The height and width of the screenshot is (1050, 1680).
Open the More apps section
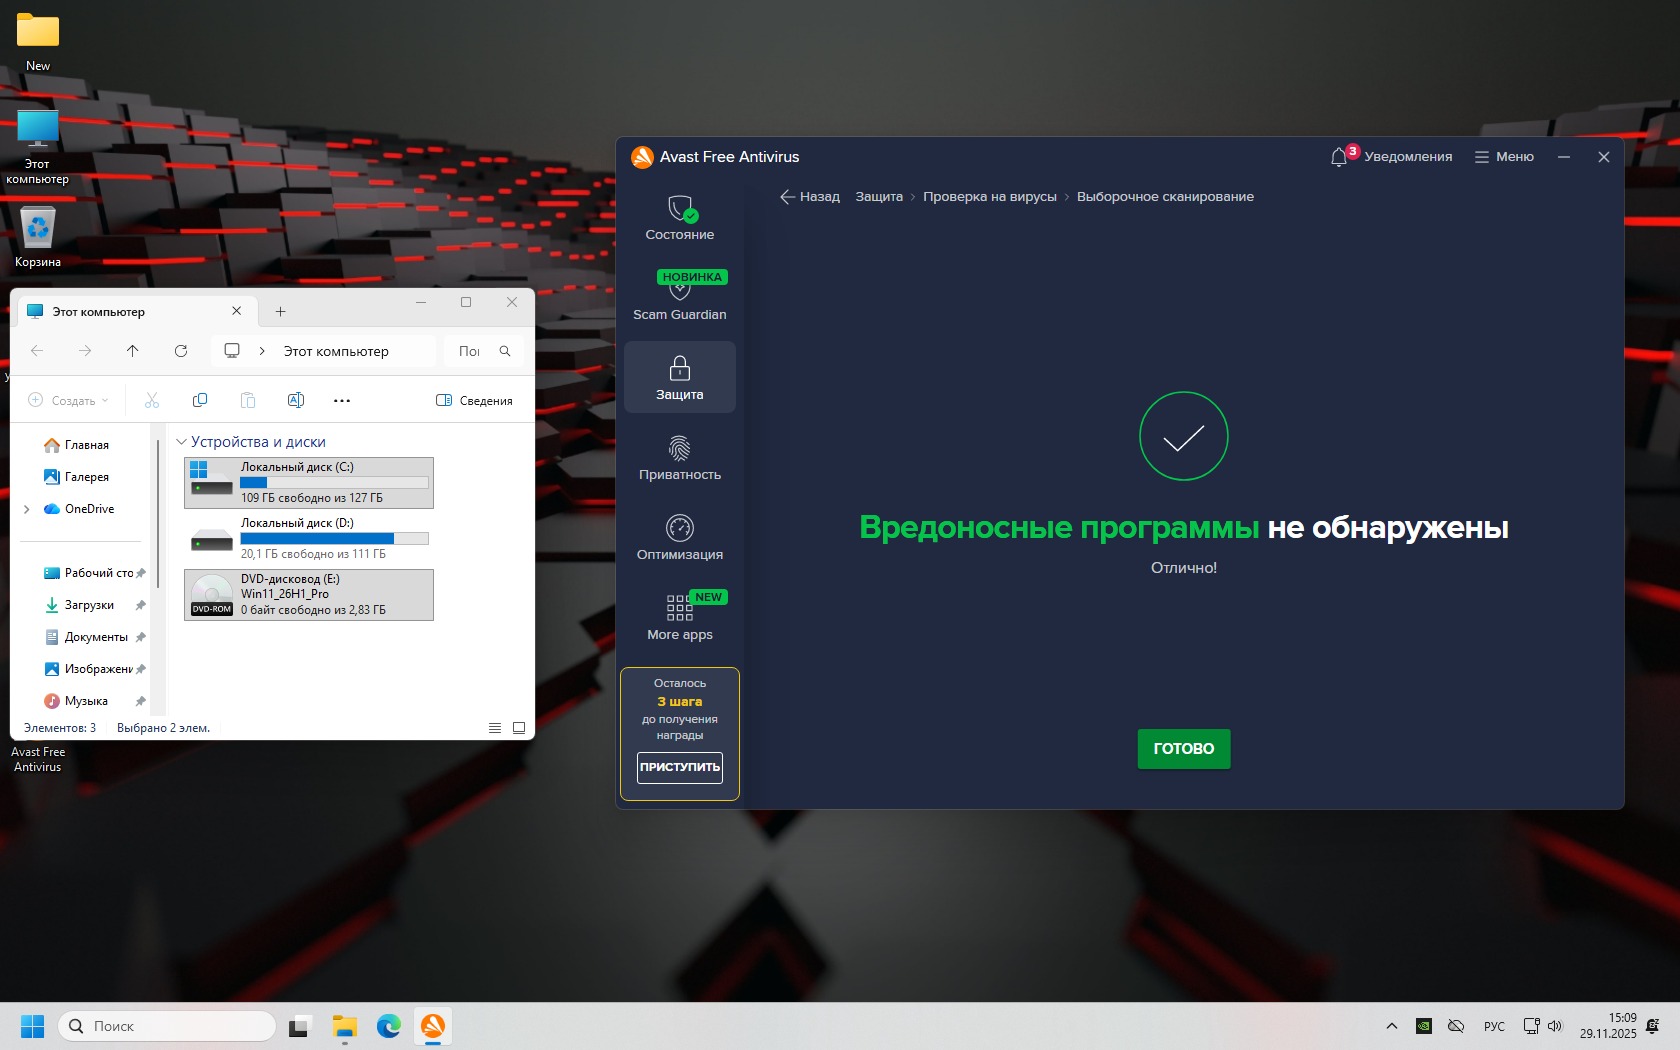coord(679,617)
